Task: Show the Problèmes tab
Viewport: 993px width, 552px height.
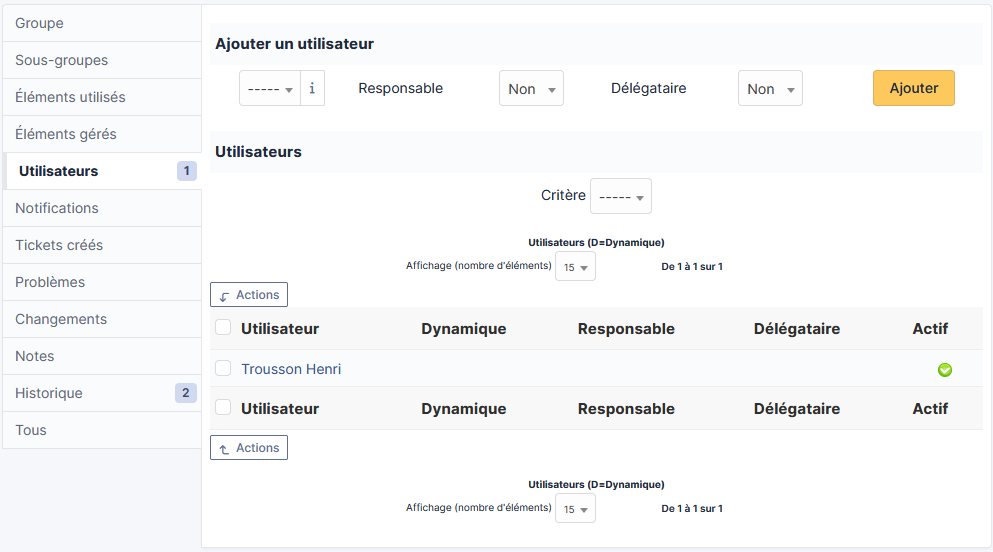Action: tap(102, 282)
